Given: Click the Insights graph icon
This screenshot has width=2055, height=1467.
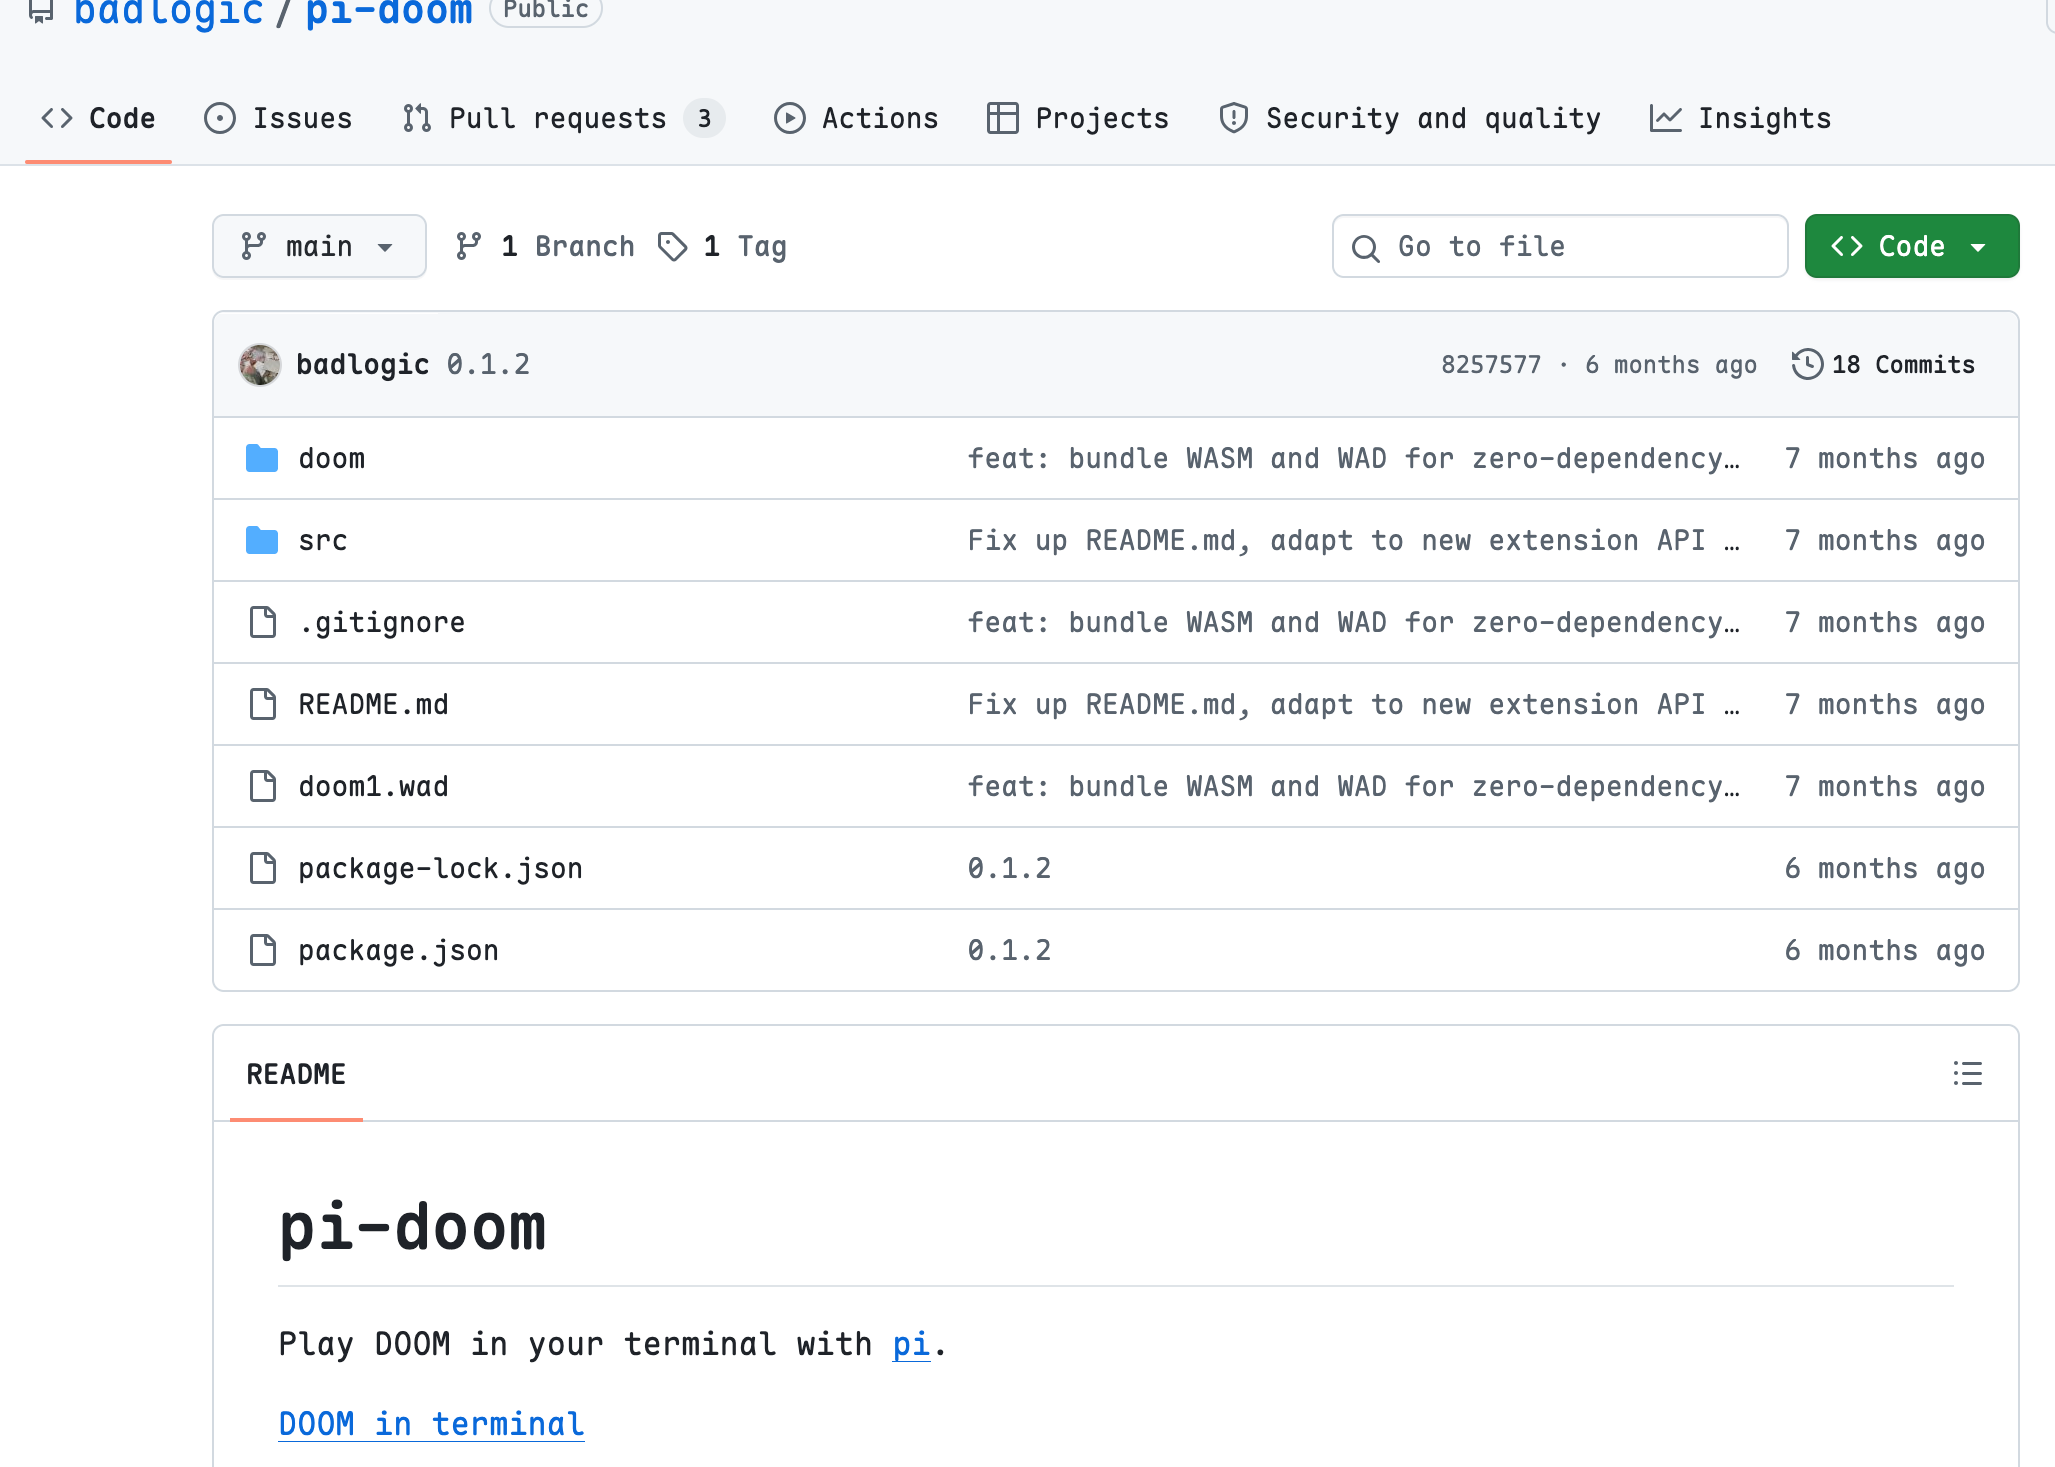Looking at the screenshot, I should point(1666,118).
